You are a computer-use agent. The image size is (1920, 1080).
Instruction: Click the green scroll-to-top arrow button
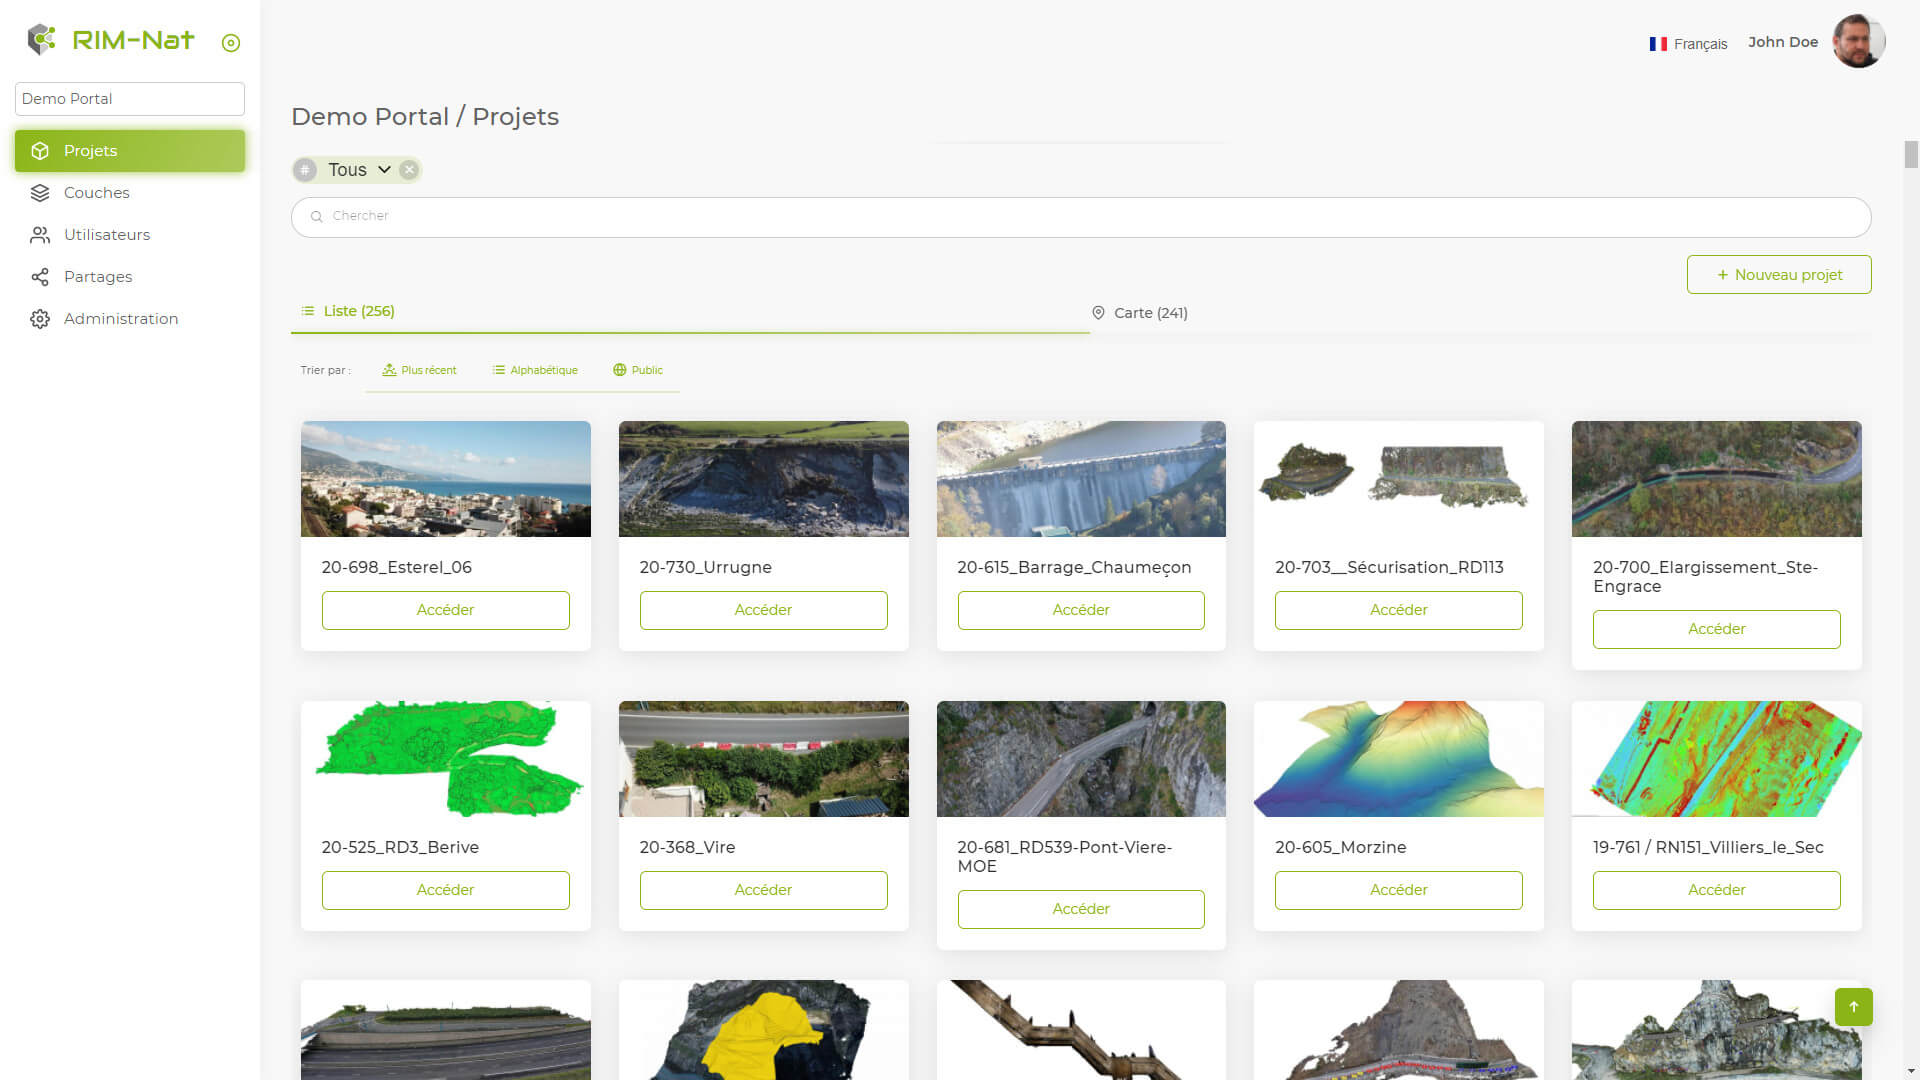(1853, 1007)
